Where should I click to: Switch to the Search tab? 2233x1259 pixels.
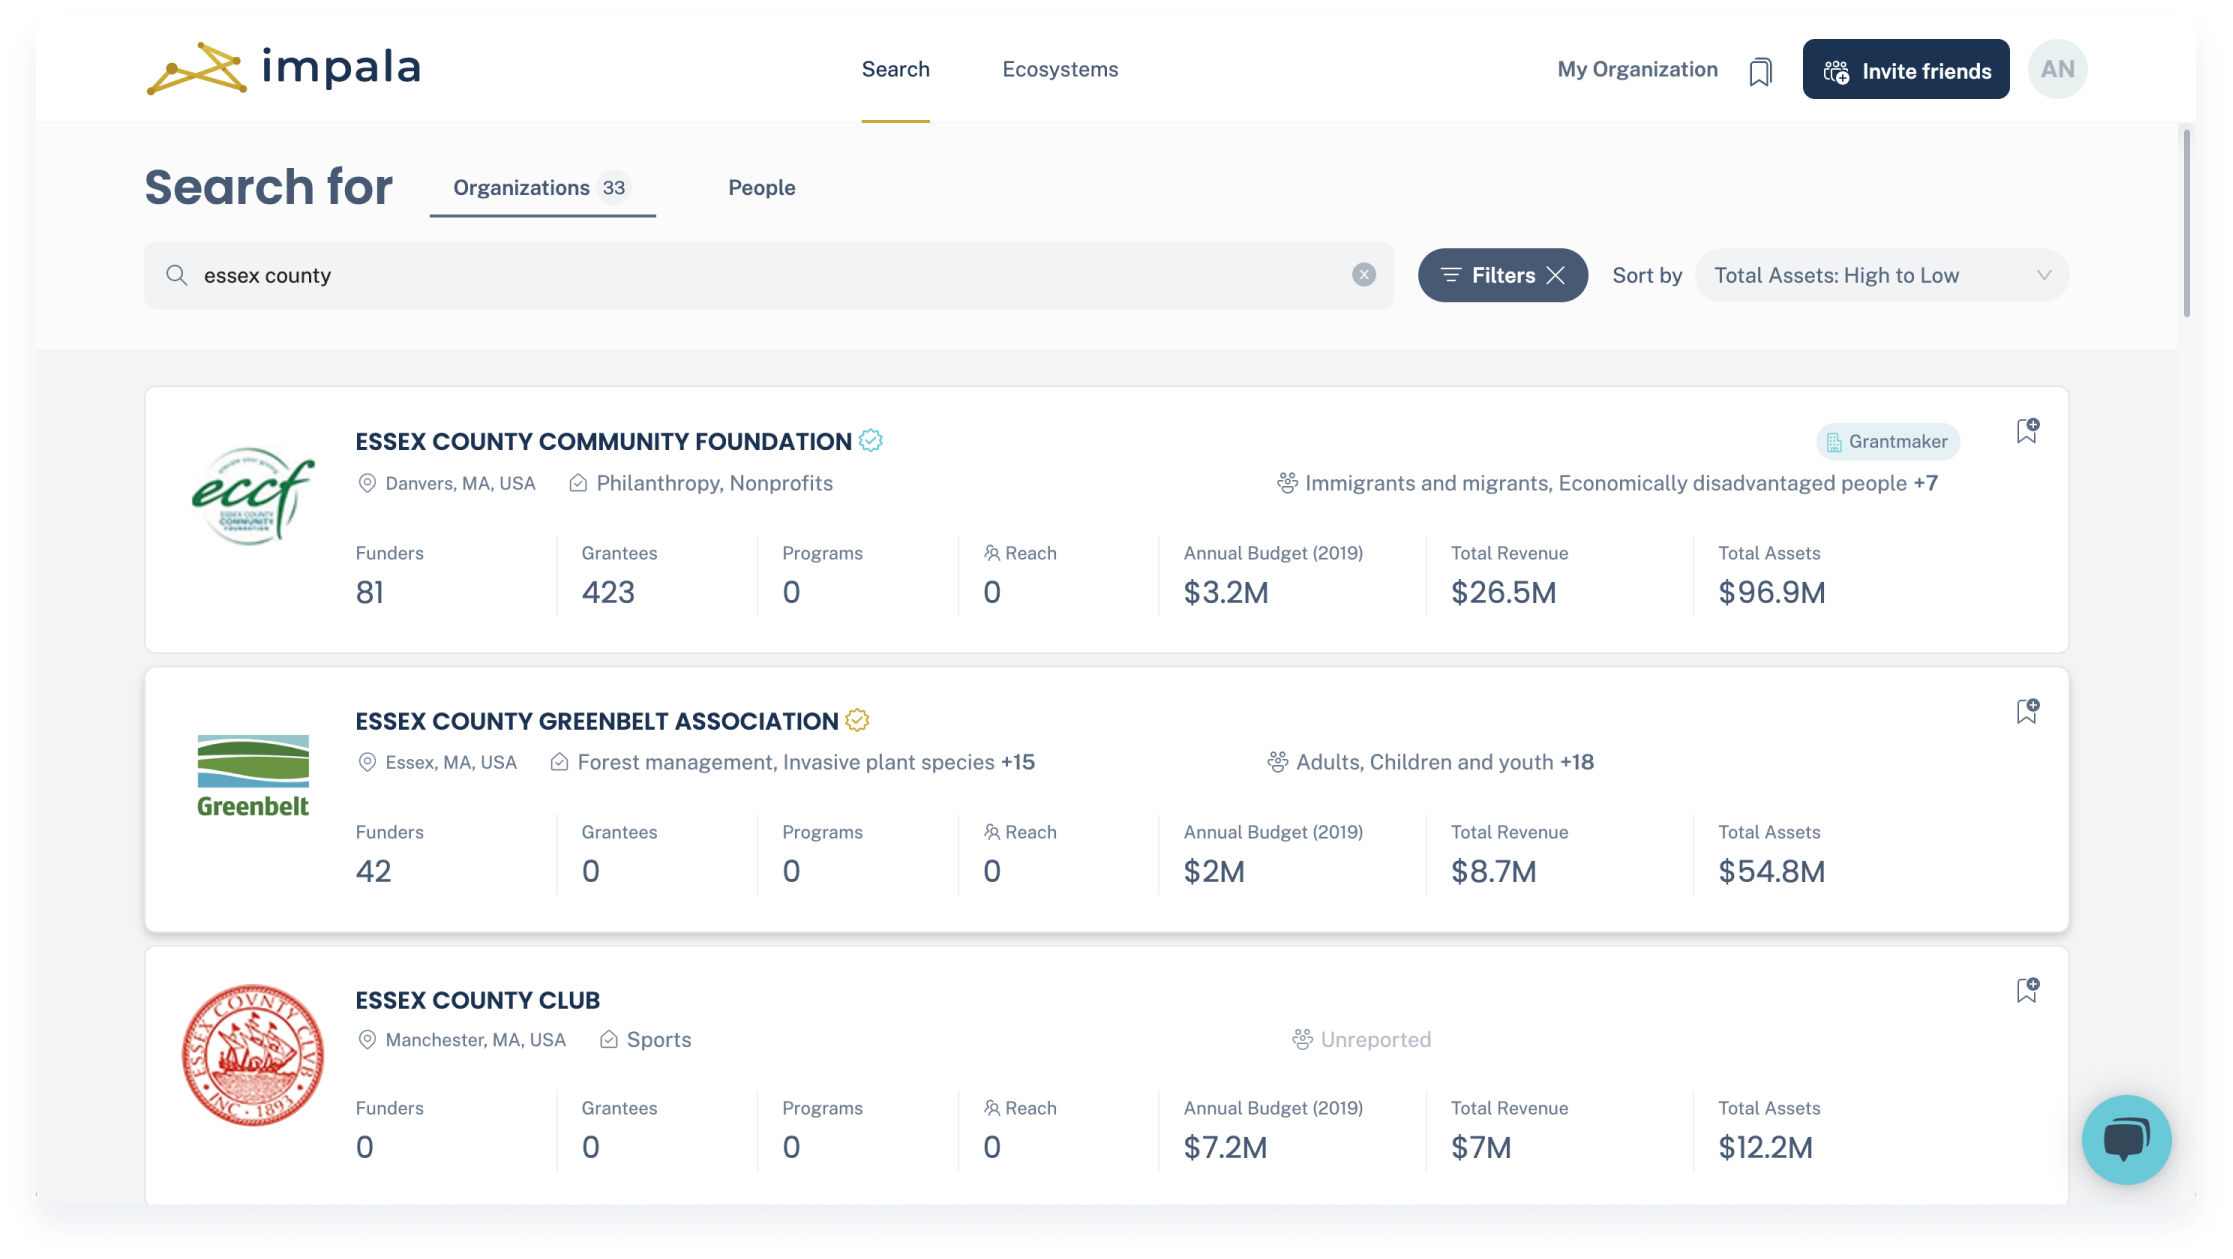(895, 69)
